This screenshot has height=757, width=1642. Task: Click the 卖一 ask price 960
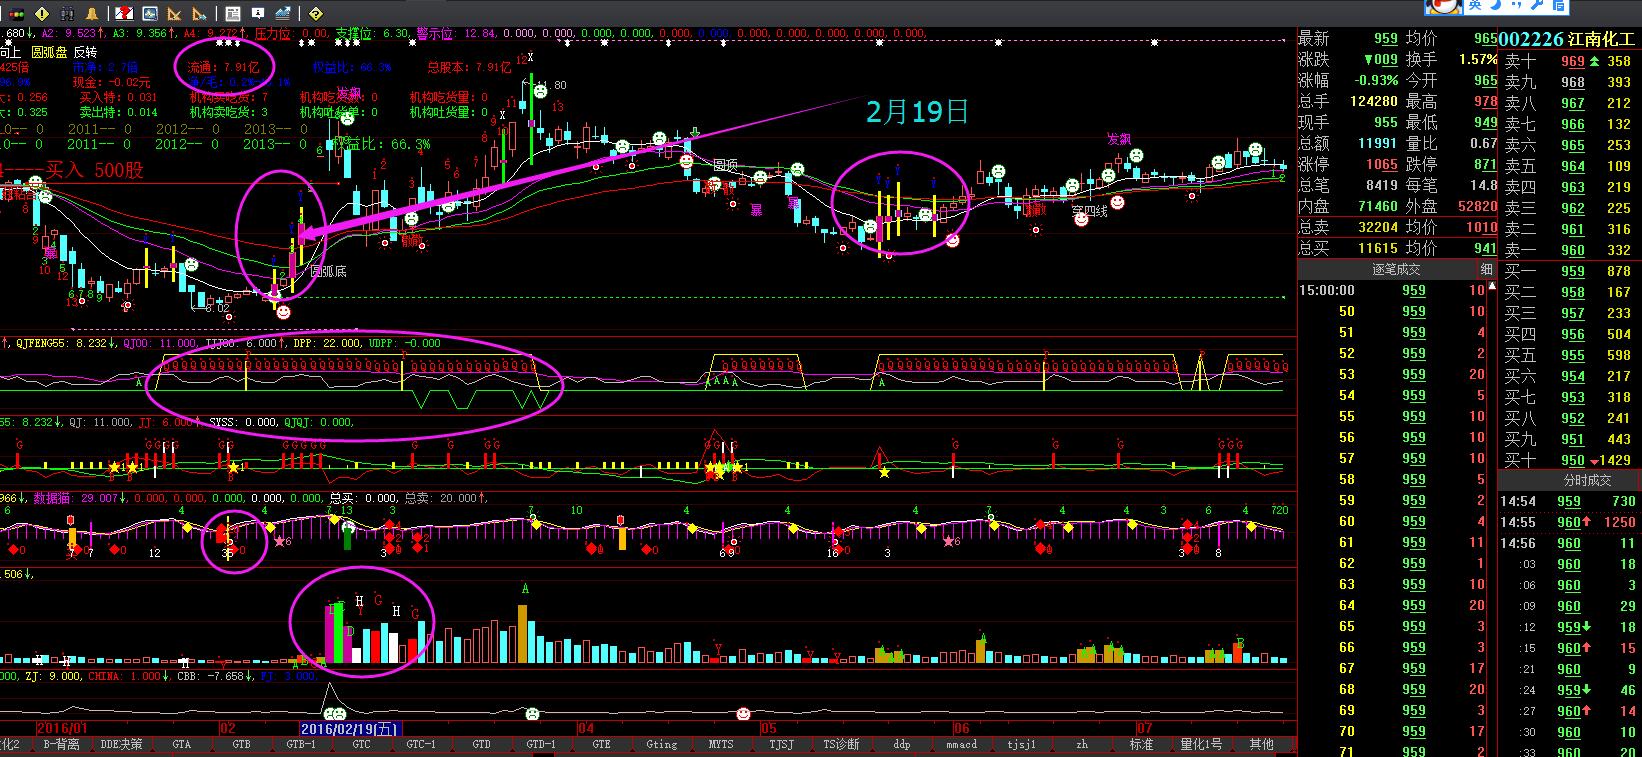click(1572, 250)
